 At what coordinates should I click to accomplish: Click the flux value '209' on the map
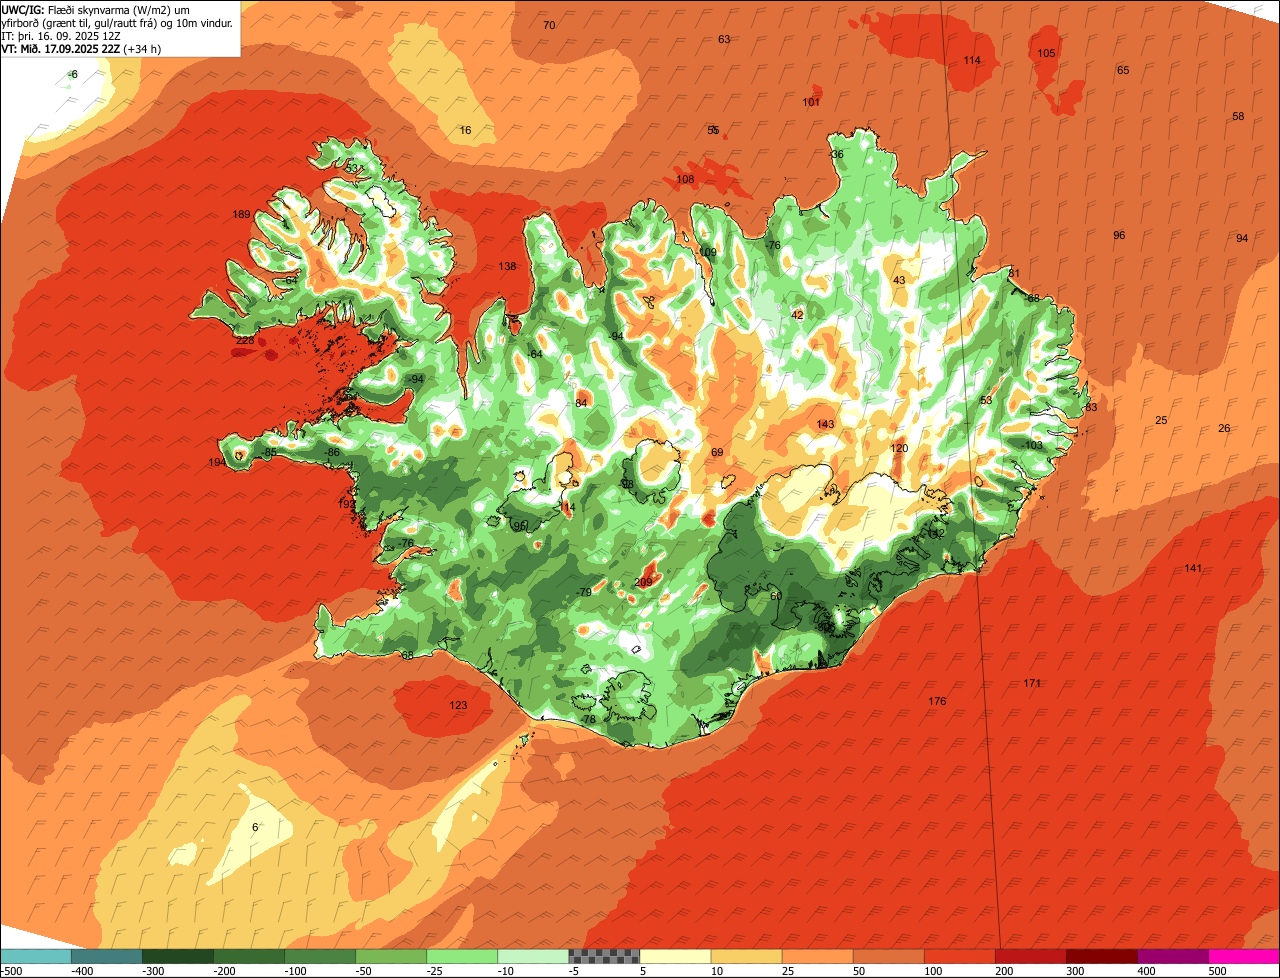point(643,583)
